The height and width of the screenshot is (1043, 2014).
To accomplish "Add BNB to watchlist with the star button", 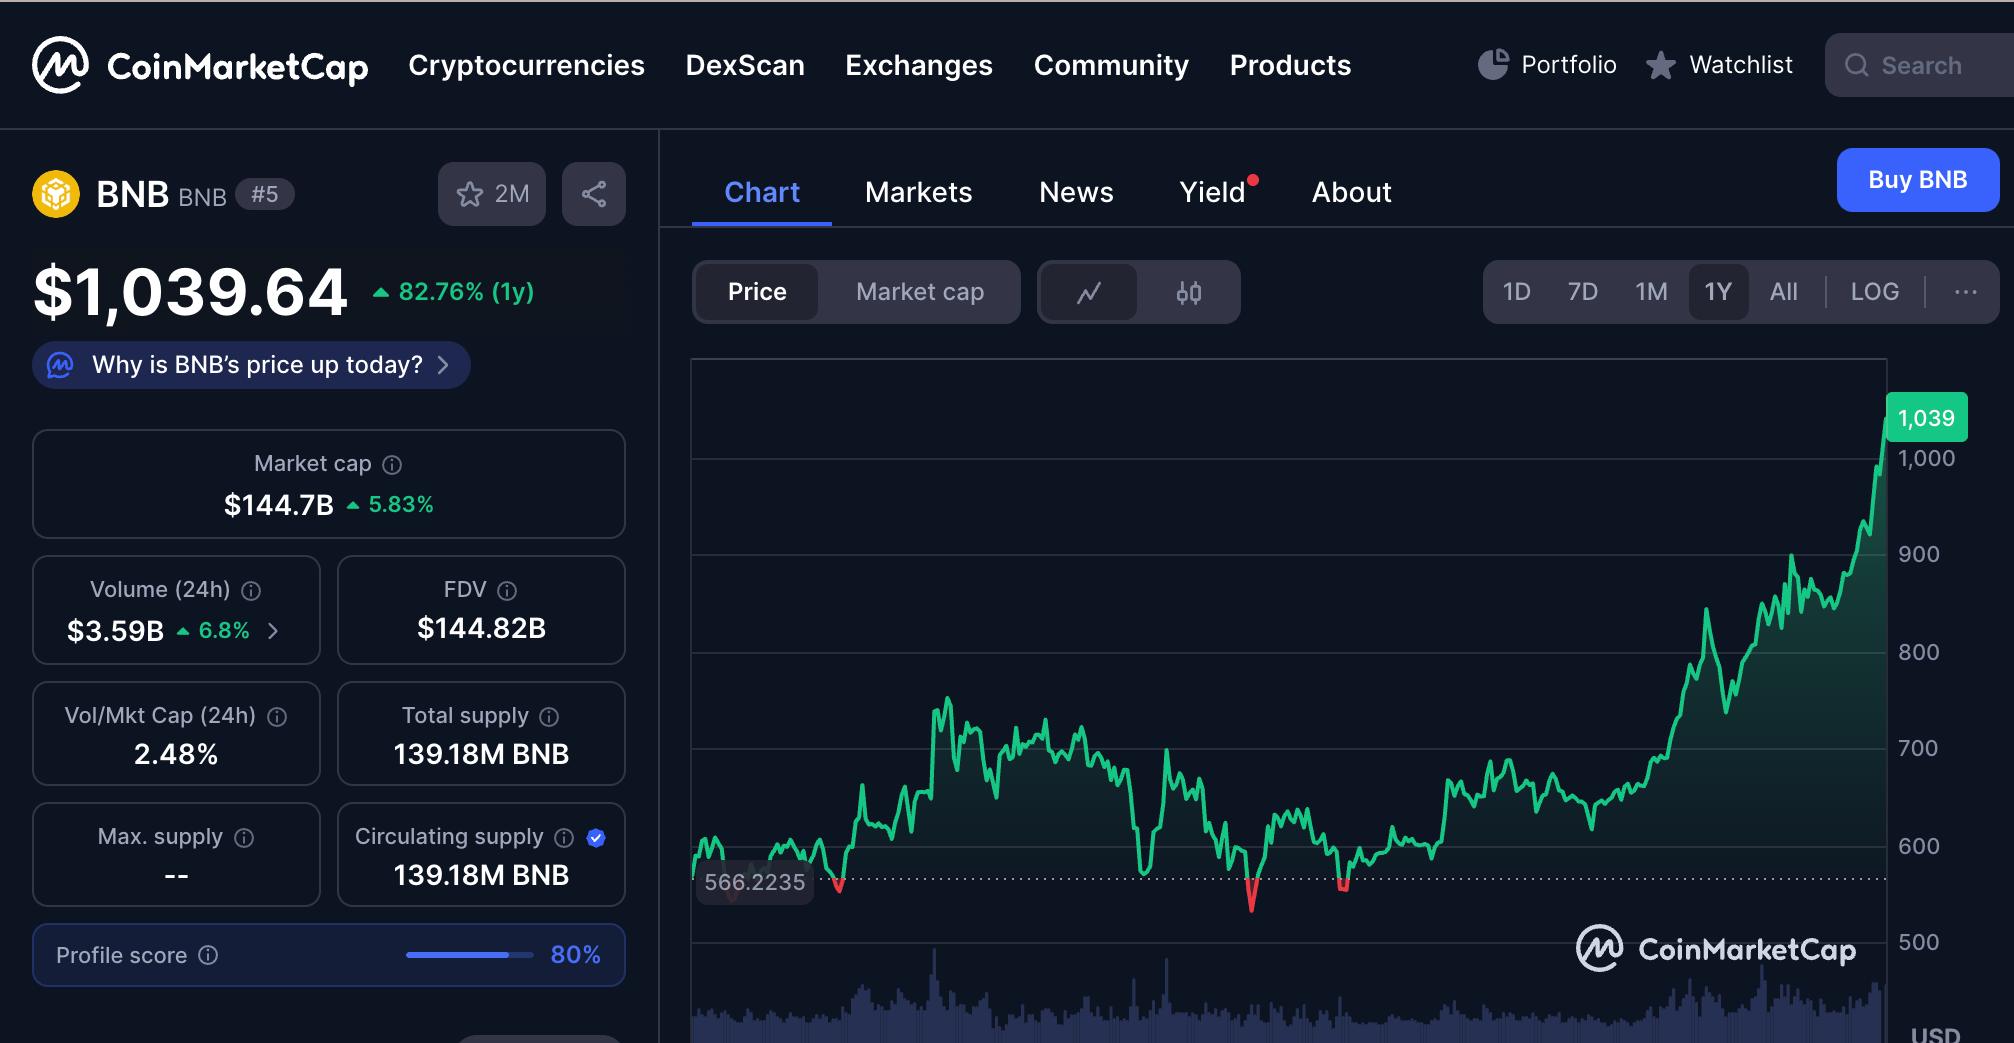I will click(x=492, y=194).
